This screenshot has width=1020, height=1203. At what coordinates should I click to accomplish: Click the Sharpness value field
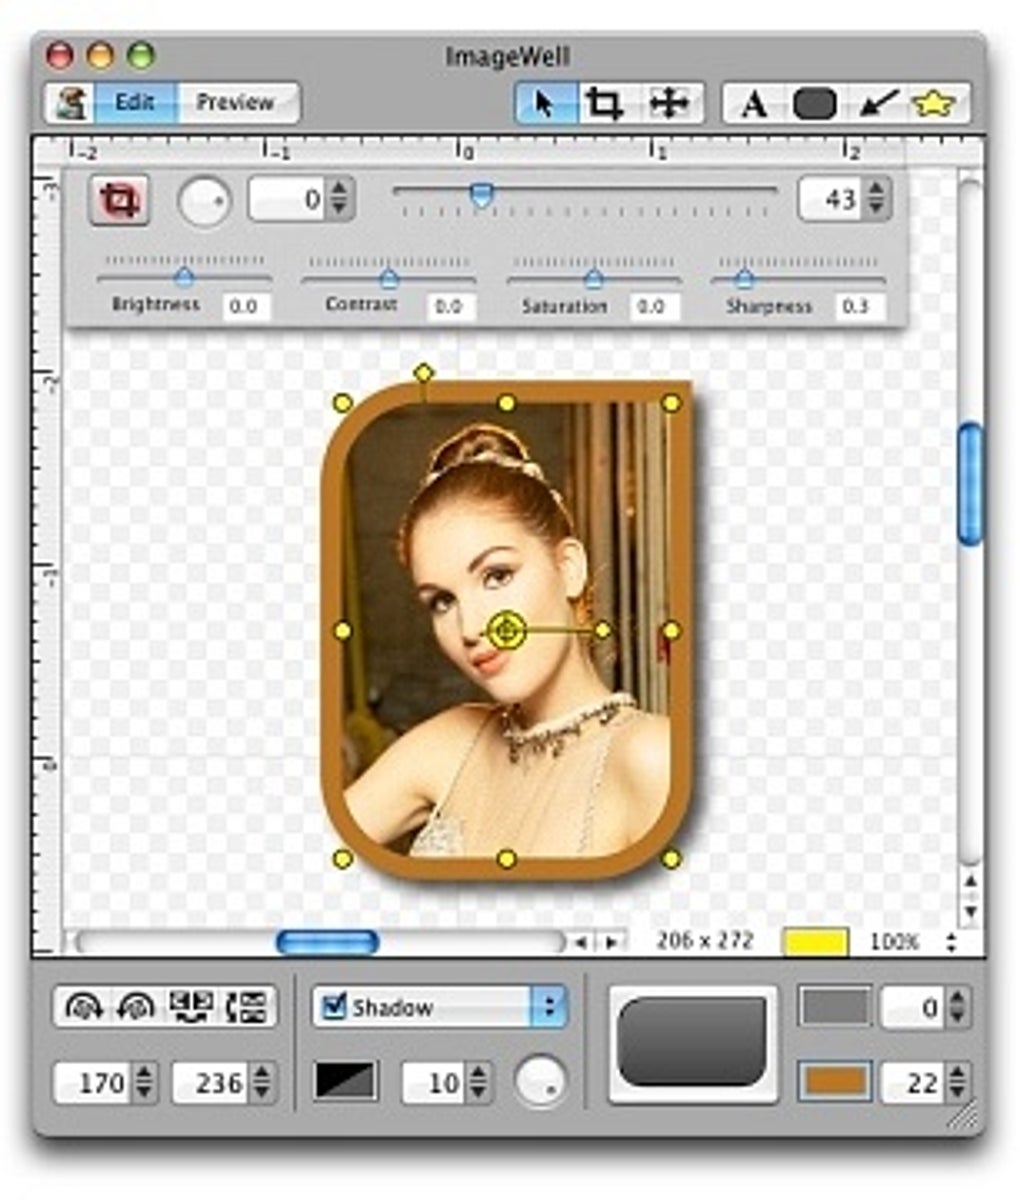pos(857,307)
